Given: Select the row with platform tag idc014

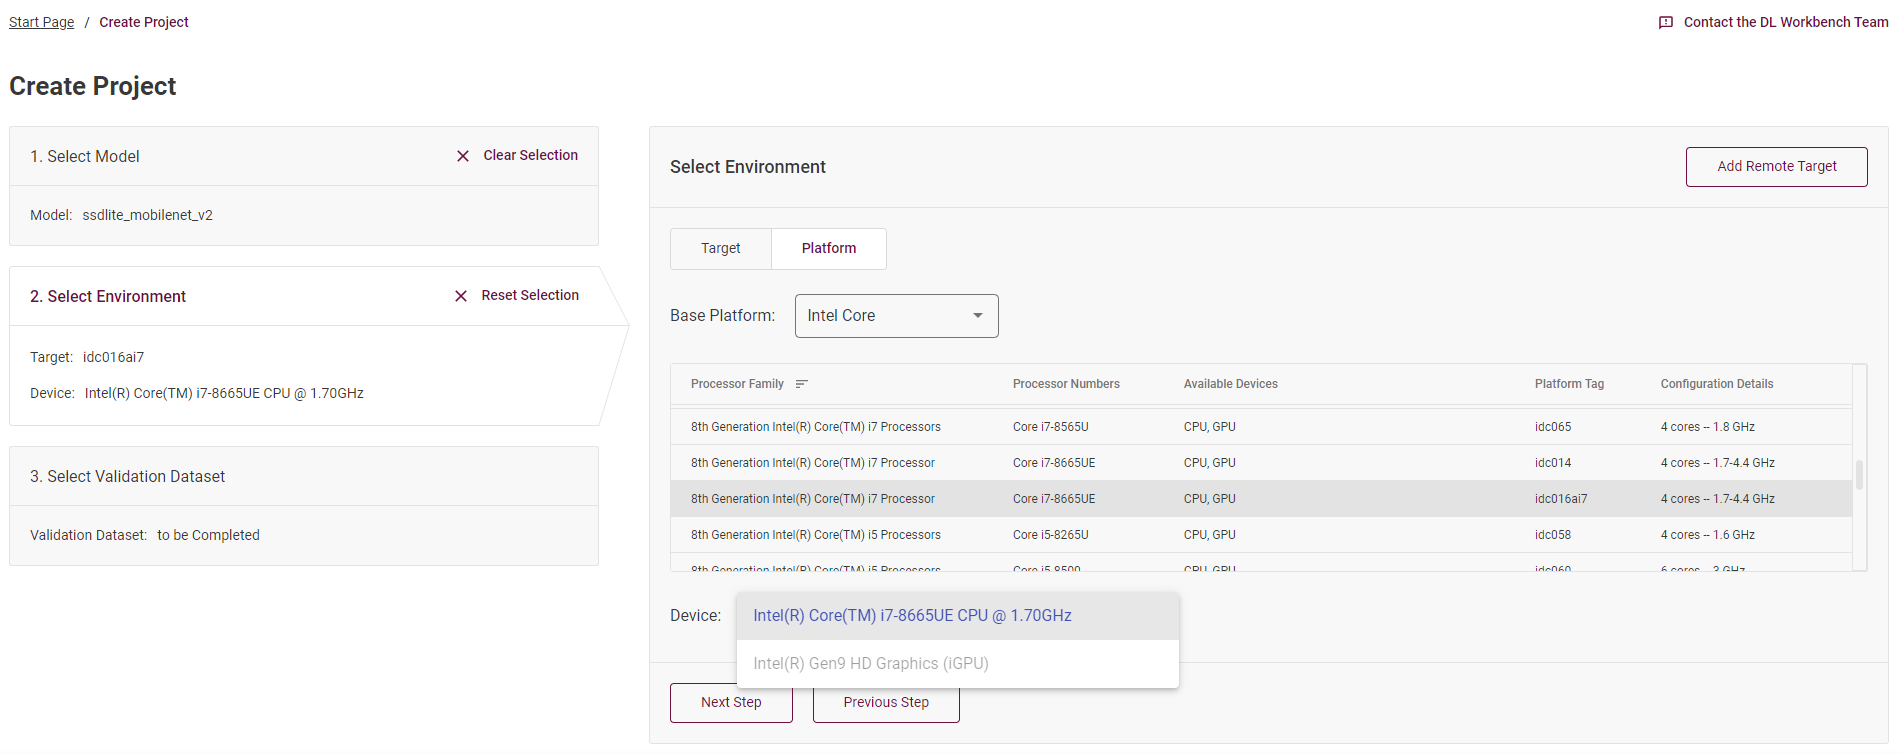Looking at the screenshot, I should coord(1261,463).
